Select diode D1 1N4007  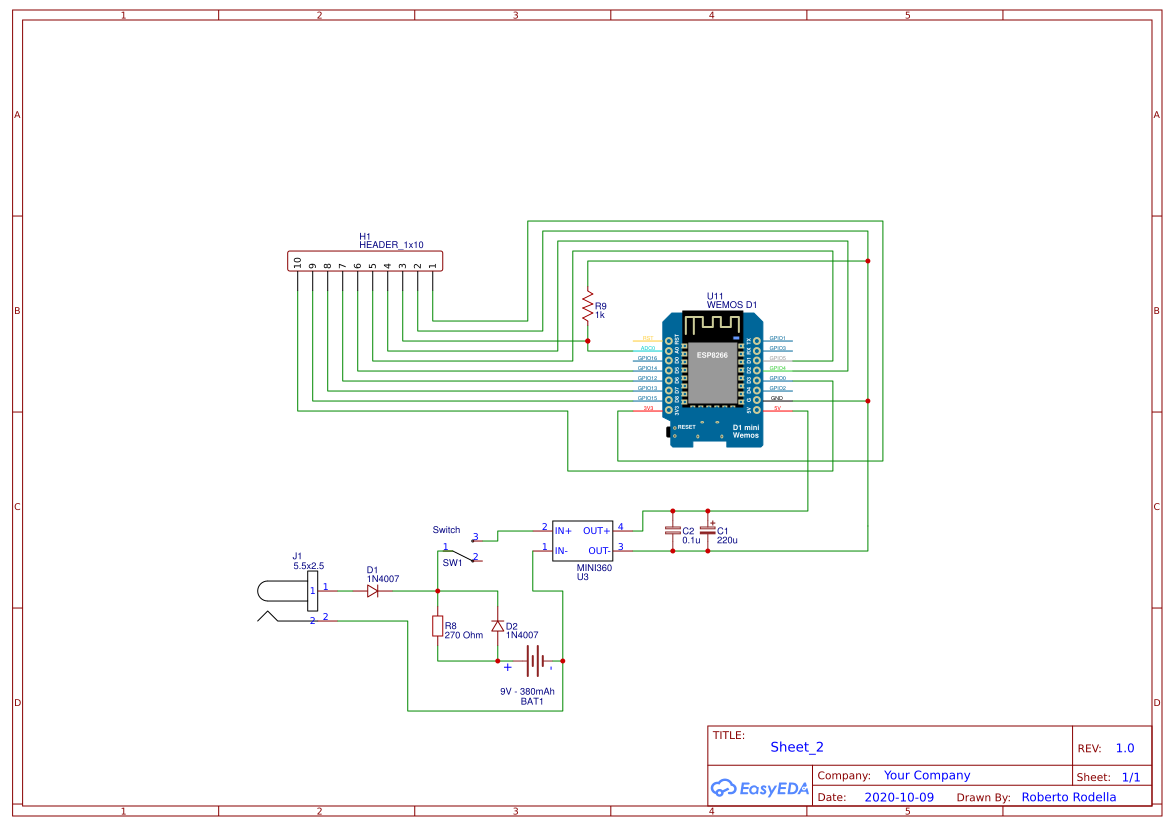(x=373, y=591)
